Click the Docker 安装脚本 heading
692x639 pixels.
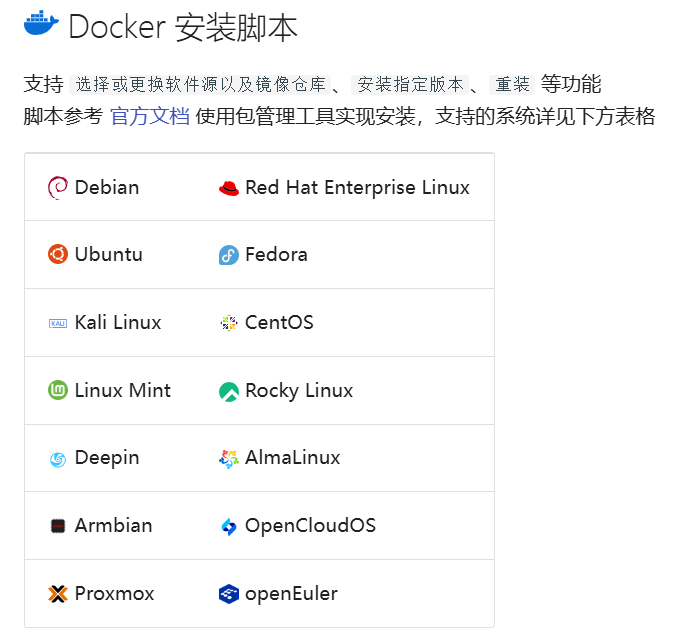coord(183,28)
